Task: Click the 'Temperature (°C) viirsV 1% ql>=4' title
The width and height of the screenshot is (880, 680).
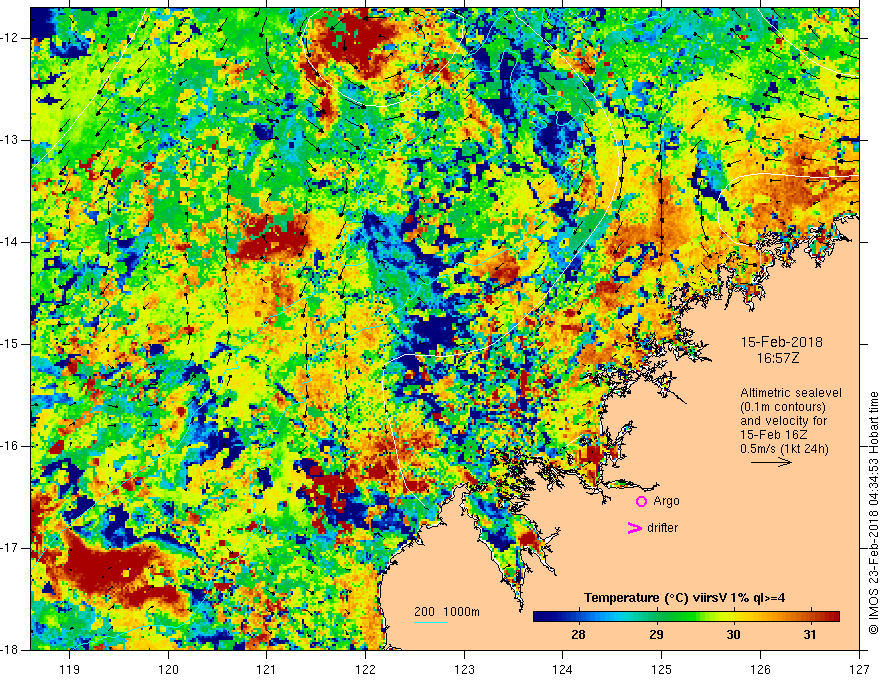Action: [684, 598]
